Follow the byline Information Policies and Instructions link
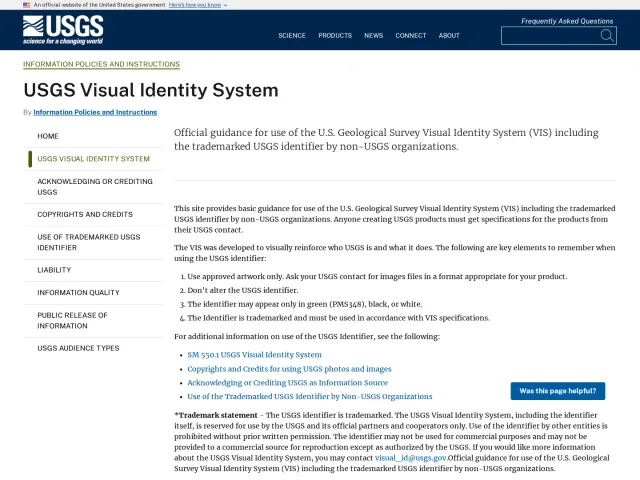The width and height of the screenshot is (640, 480). [95, 112]
